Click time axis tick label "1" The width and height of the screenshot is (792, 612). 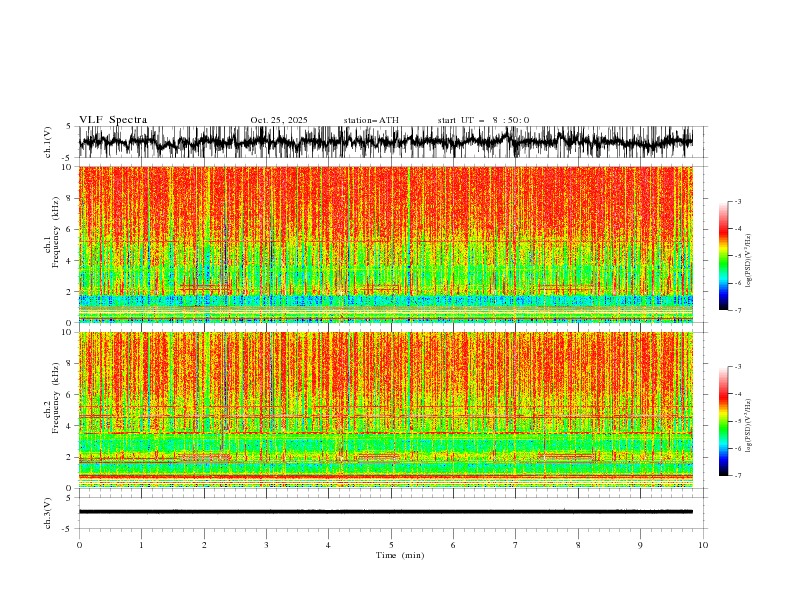coord(141,545)
